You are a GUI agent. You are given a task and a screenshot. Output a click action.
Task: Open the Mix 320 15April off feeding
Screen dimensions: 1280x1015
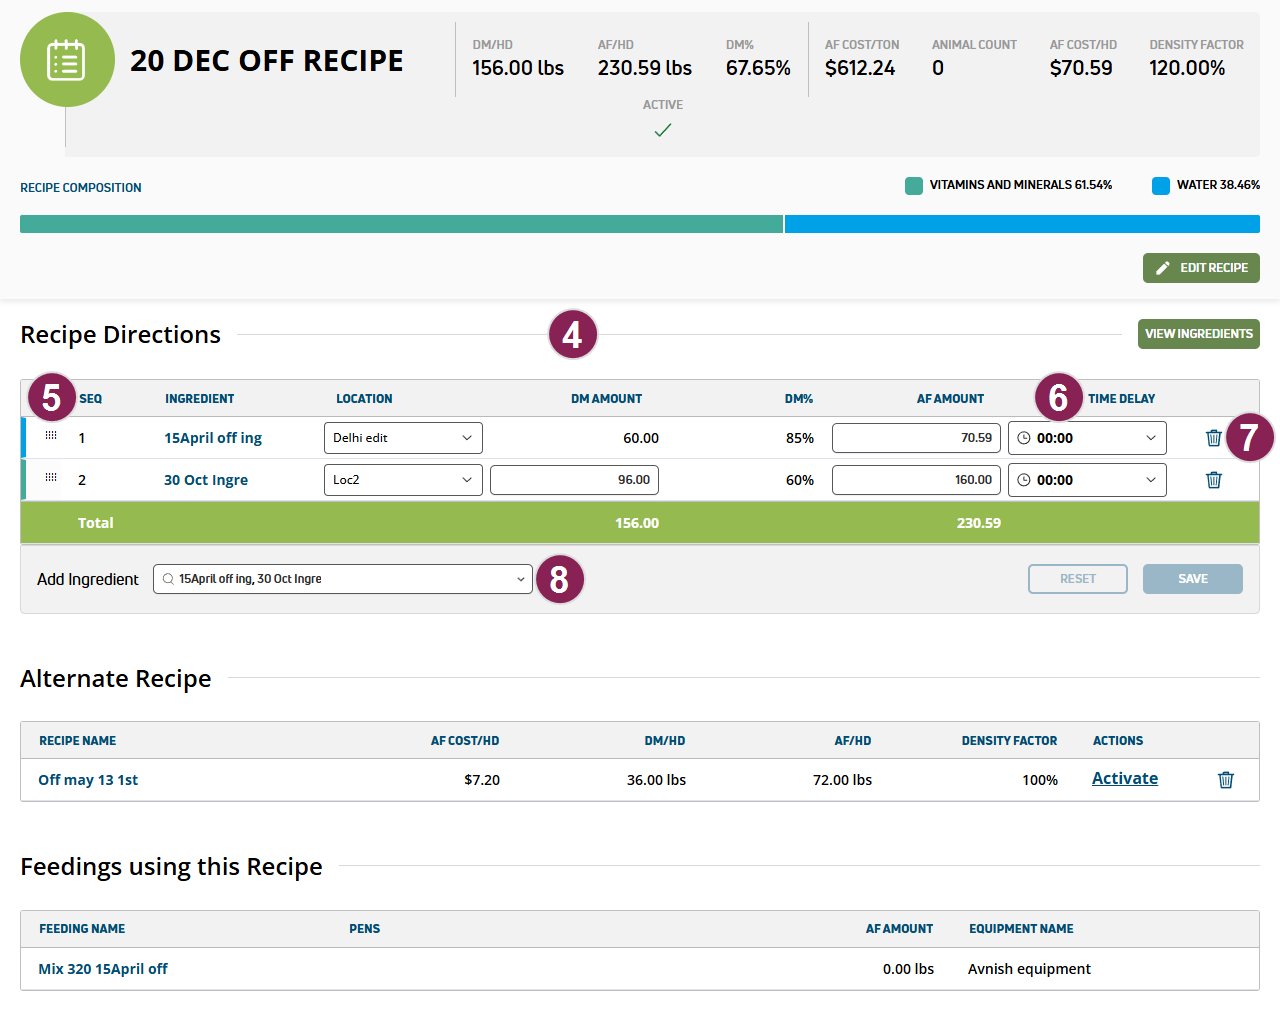coord(103,969)
